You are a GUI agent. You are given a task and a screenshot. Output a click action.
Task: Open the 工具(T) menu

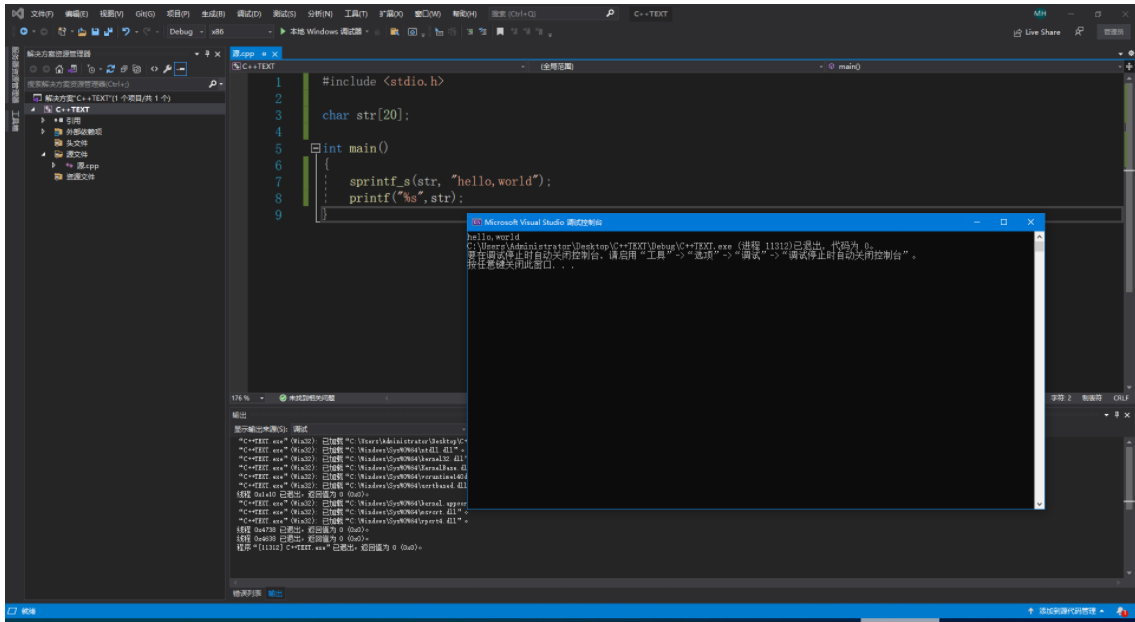click(x=355, y=14)
